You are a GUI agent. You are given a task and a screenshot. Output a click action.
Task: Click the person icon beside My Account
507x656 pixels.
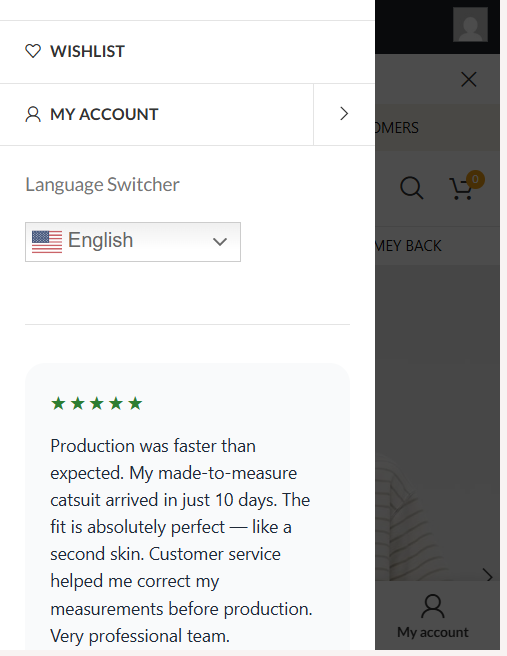(x=33, y=114)
